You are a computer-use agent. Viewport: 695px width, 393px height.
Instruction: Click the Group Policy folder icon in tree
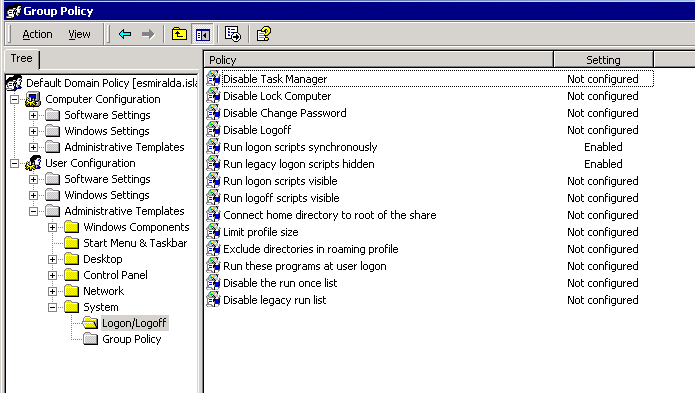90,339
